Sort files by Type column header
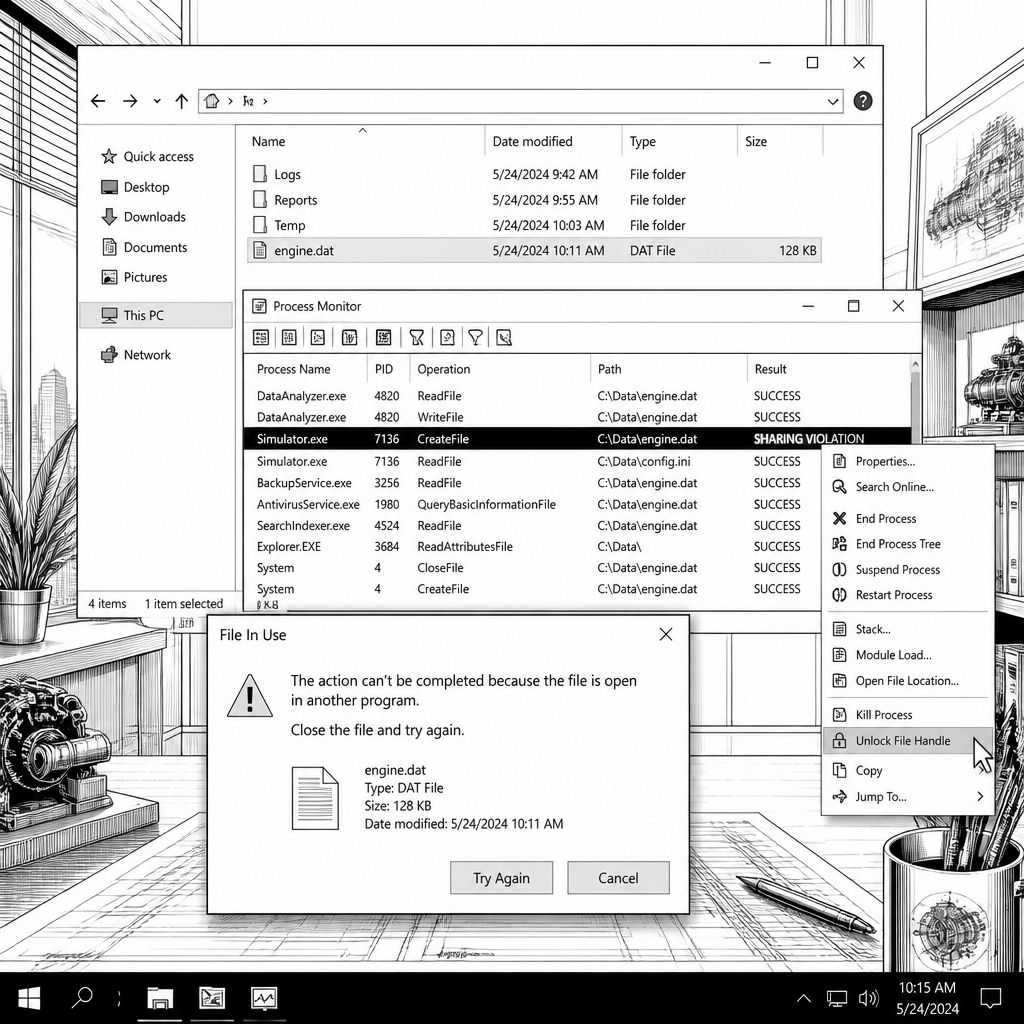This screenshot has width=1024, height=1024. click(x=643, y=141)
